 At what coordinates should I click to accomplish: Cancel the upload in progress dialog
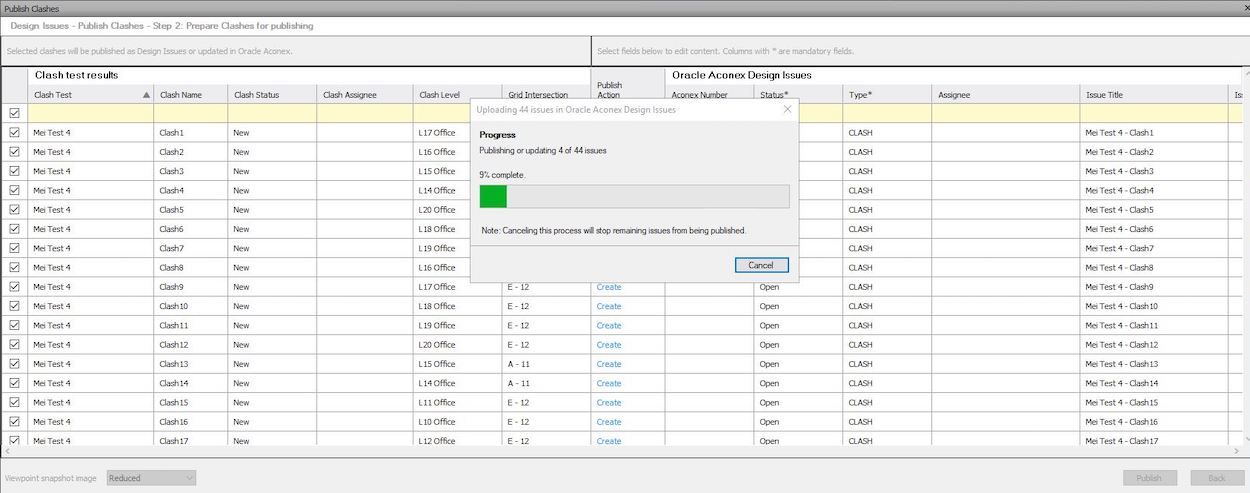(761, 265)
